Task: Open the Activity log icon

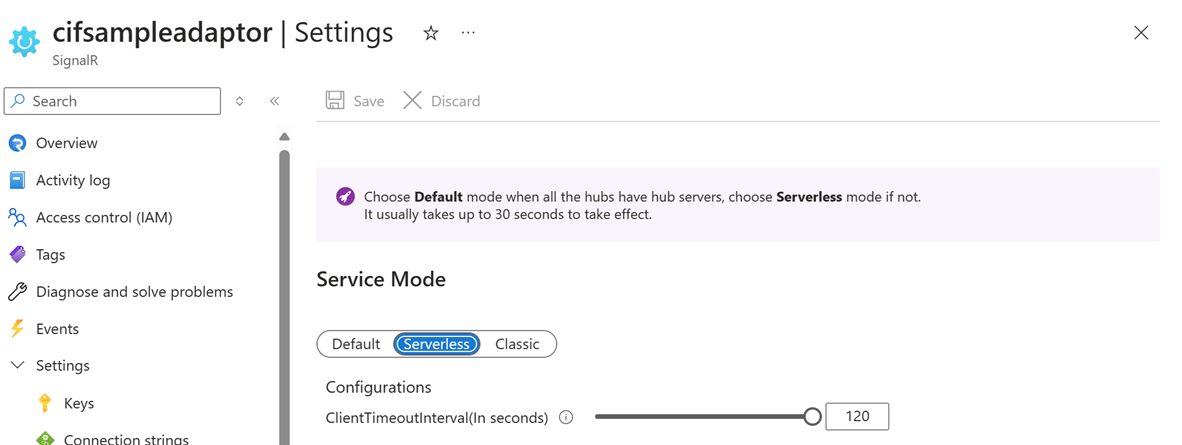Action: [x=17, y=180]
